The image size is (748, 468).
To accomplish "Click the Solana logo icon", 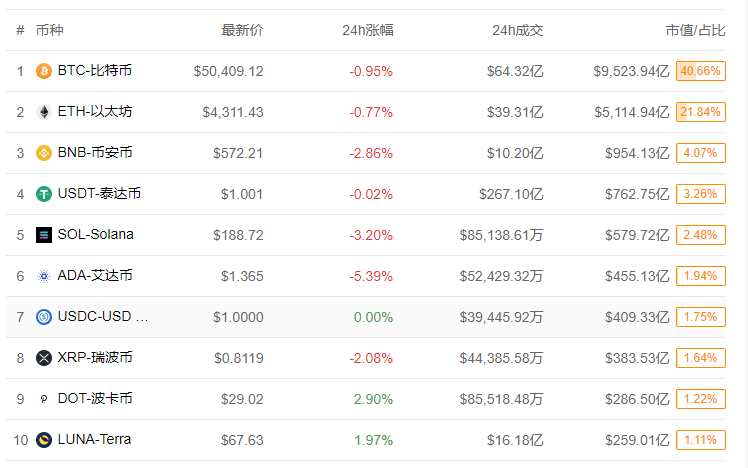I will [44, 235].
